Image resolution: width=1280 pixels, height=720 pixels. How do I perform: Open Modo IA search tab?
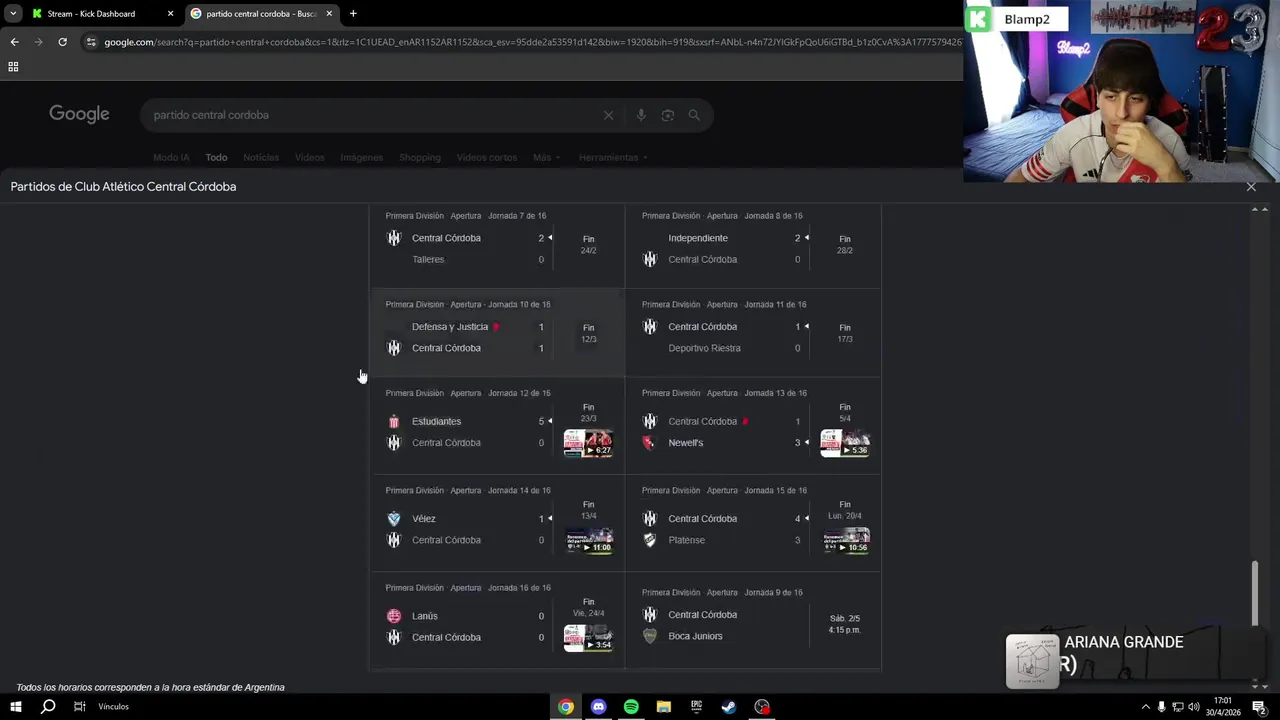(171, 157)
